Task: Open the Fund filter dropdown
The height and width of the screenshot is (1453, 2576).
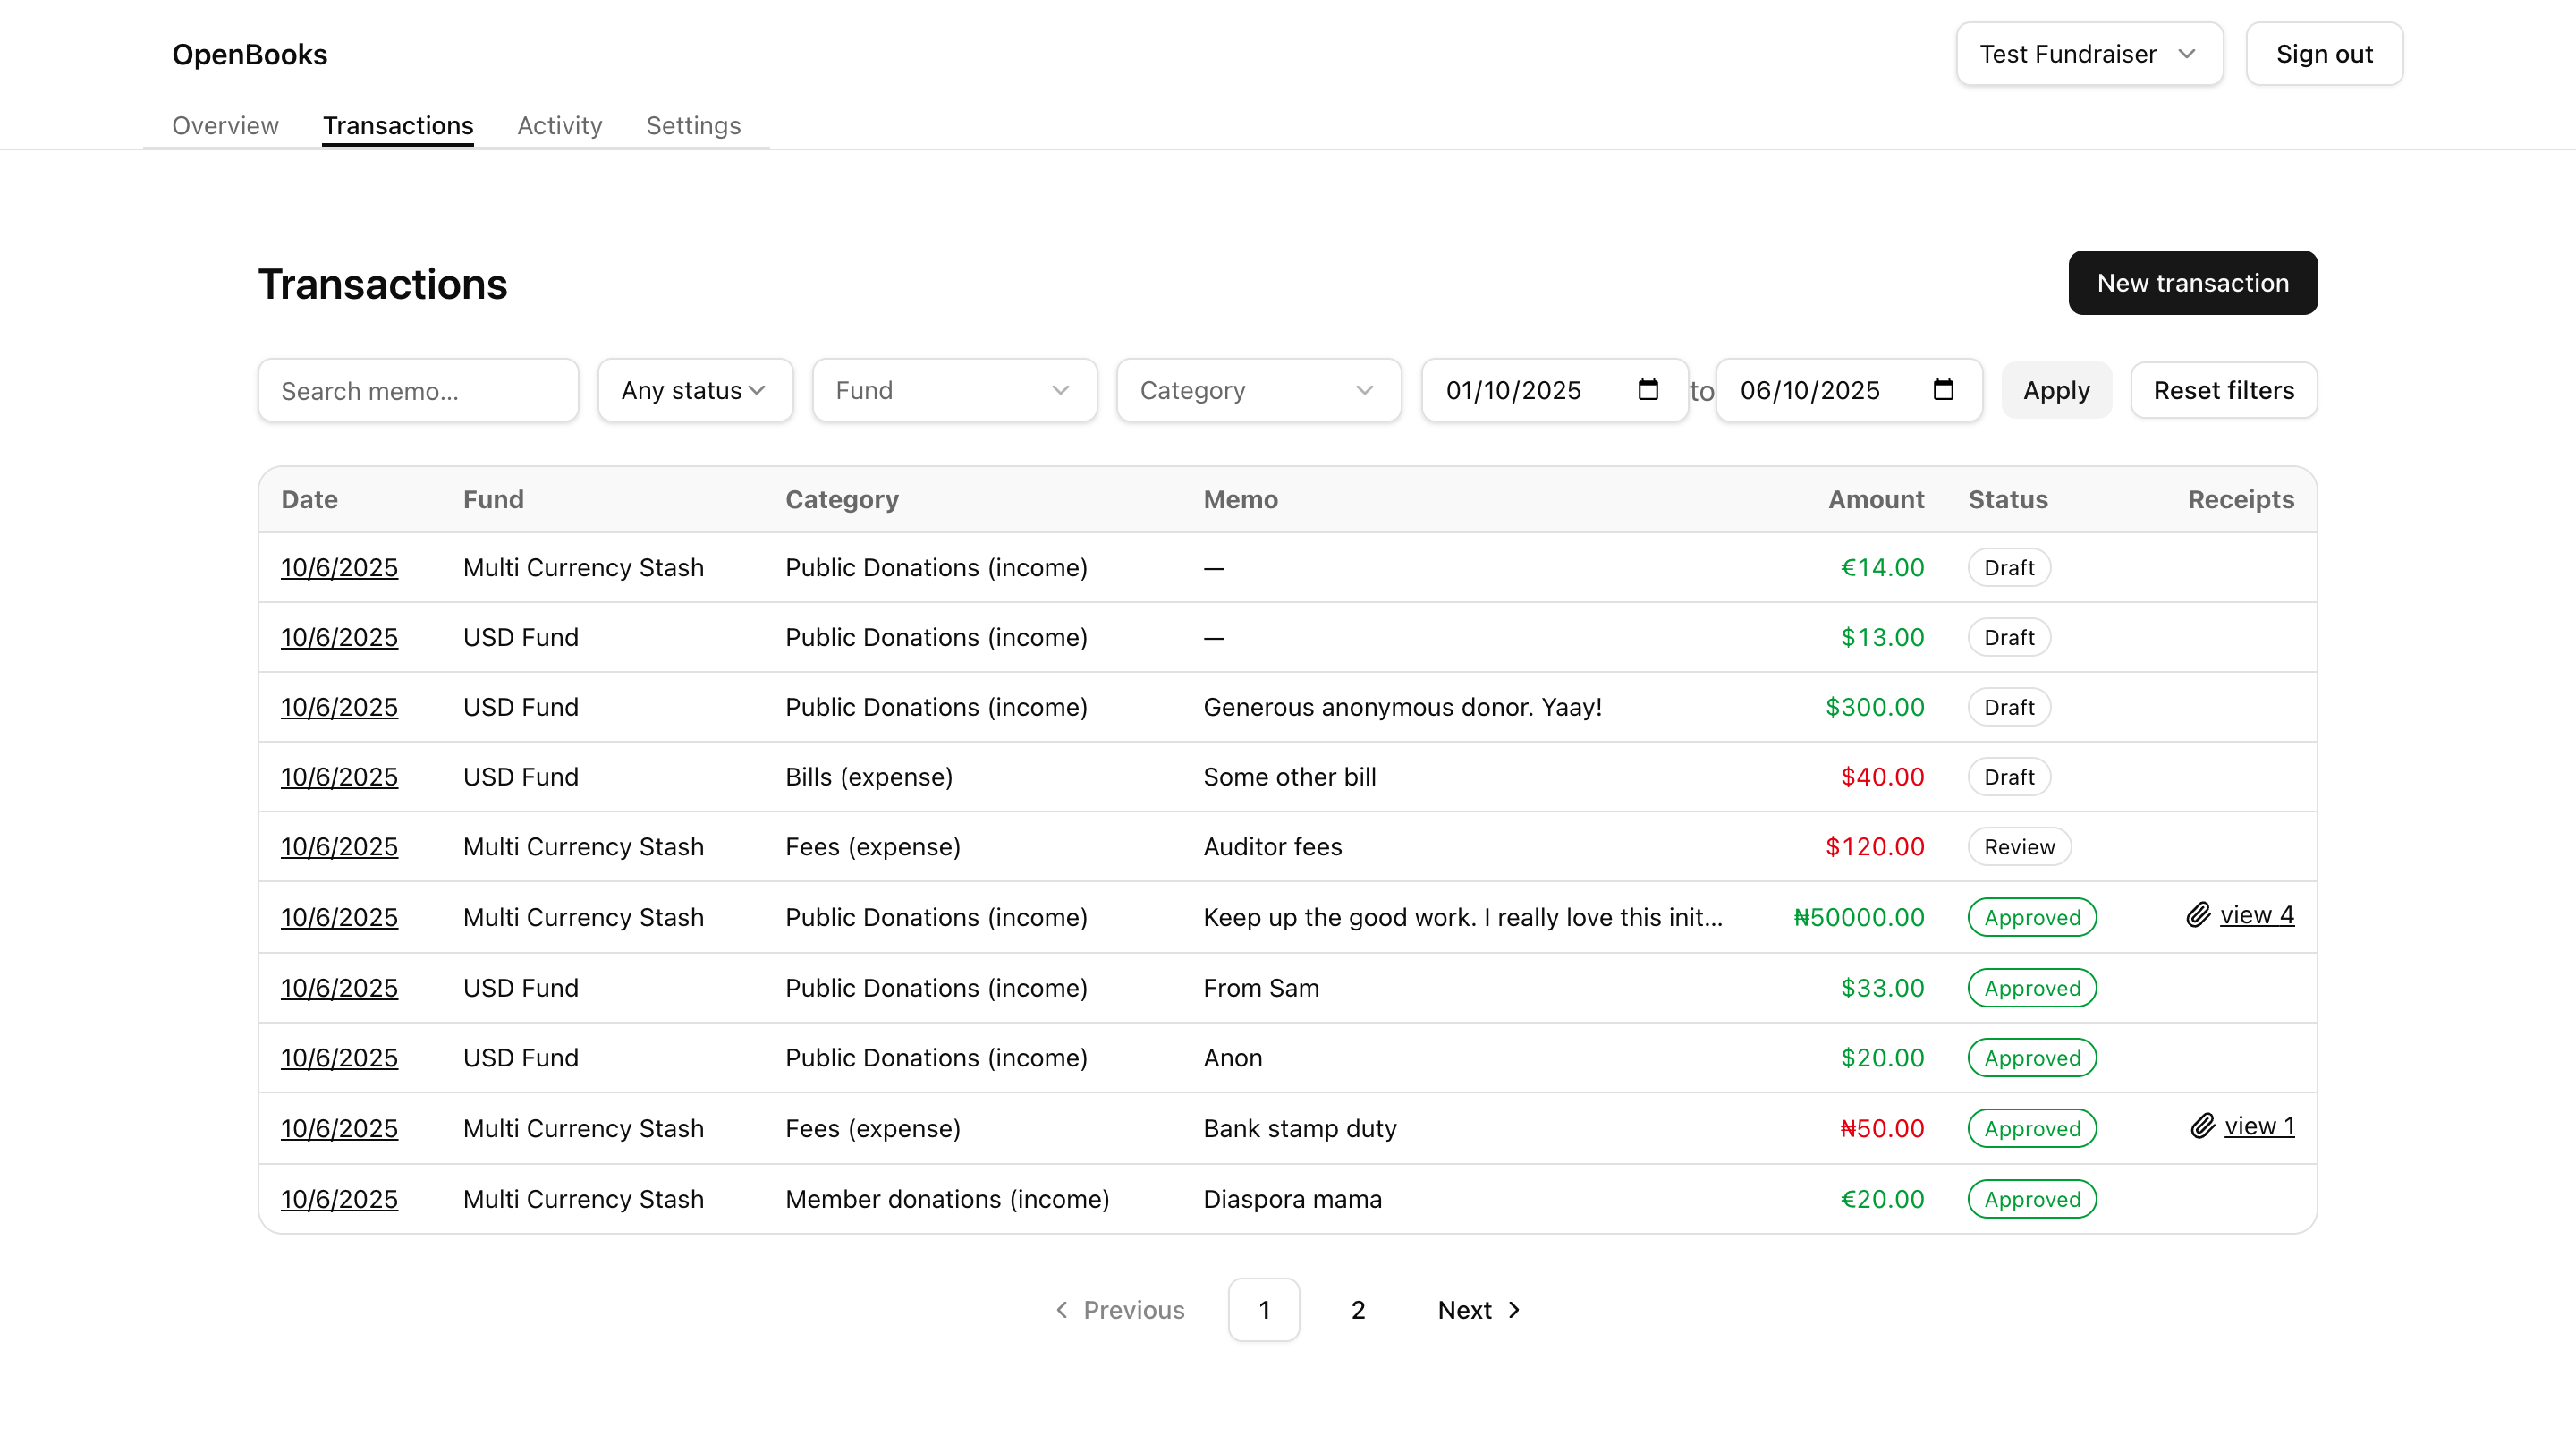Action: coord(954,390)
